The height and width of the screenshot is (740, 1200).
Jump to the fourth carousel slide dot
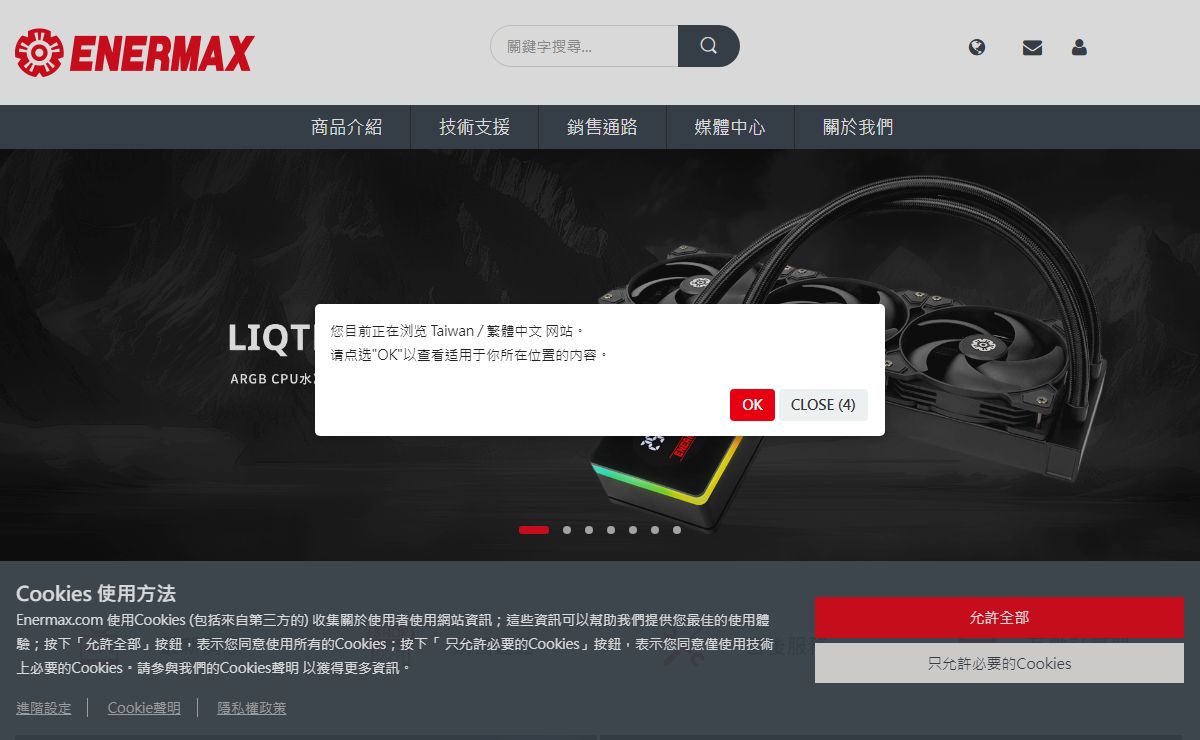click(611, 530)
